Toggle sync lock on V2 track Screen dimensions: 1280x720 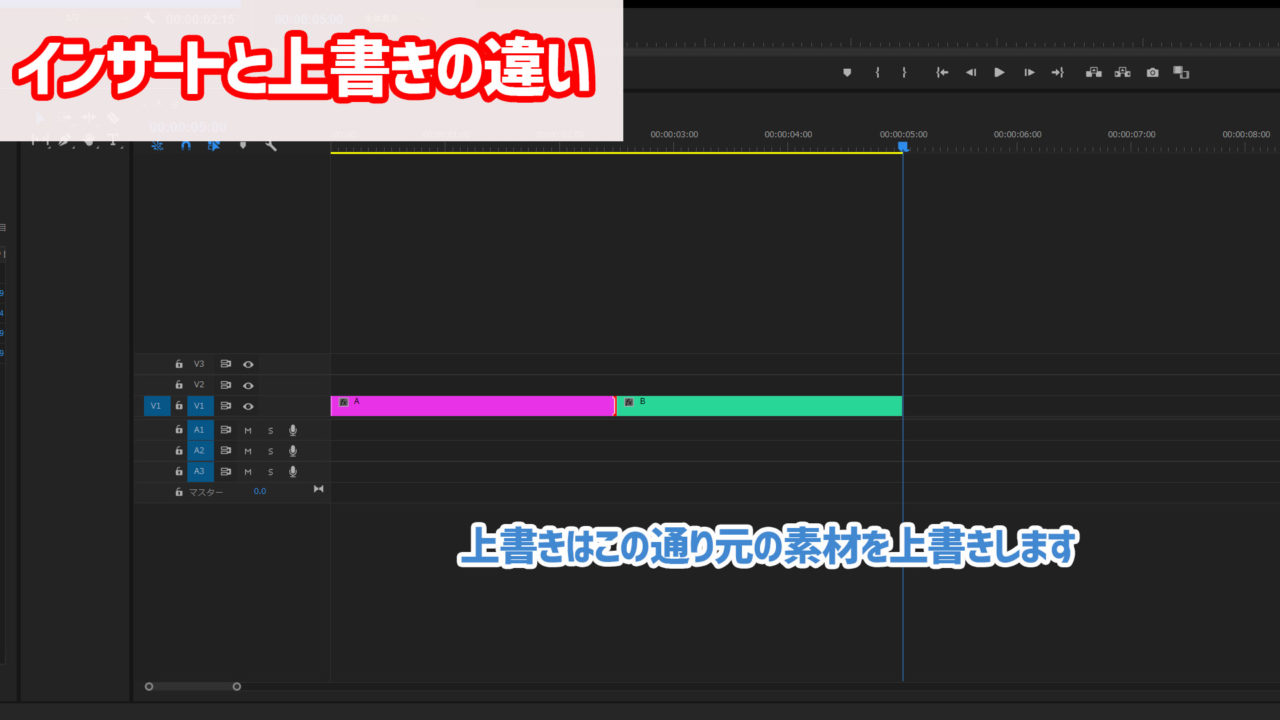tap(226, 385)
